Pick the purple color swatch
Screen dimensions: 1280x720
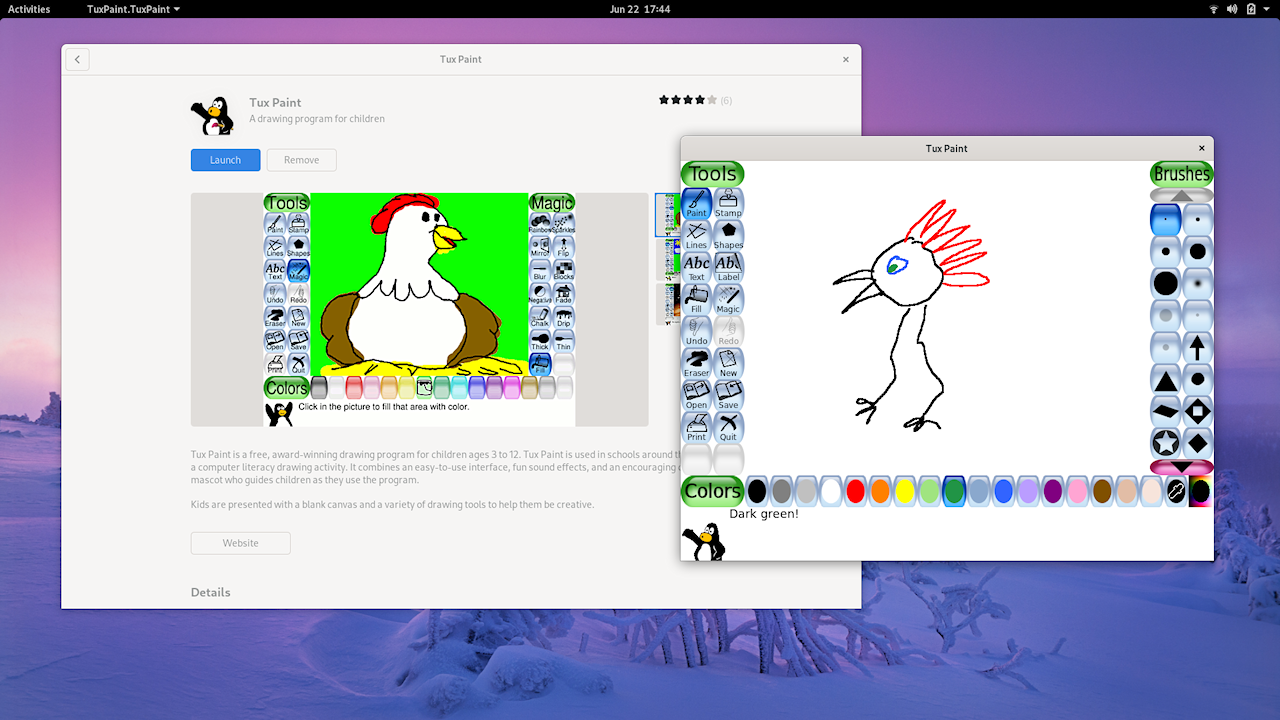click(x=1053, y=491)
